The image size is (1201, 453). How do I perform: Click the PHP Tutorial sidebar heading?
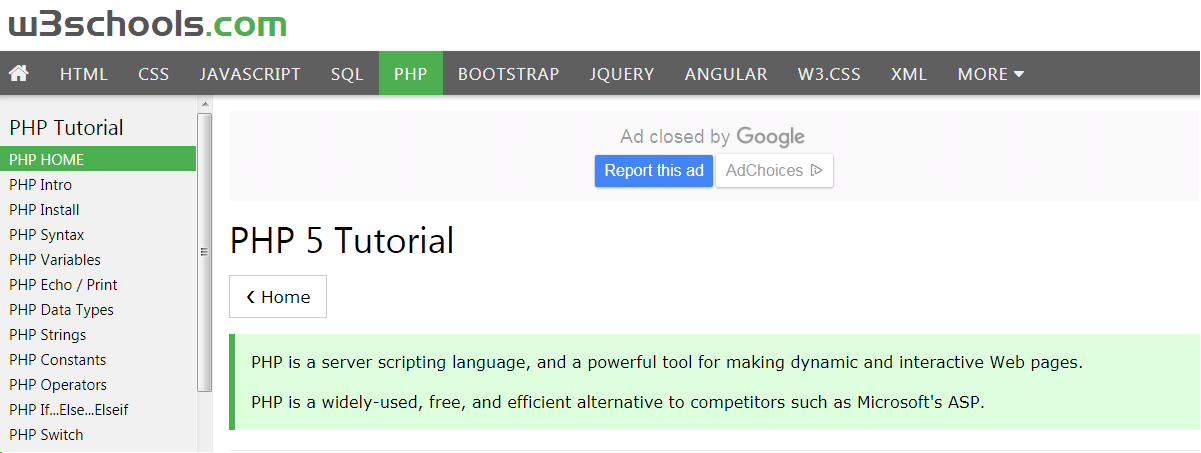click(67, 128)
